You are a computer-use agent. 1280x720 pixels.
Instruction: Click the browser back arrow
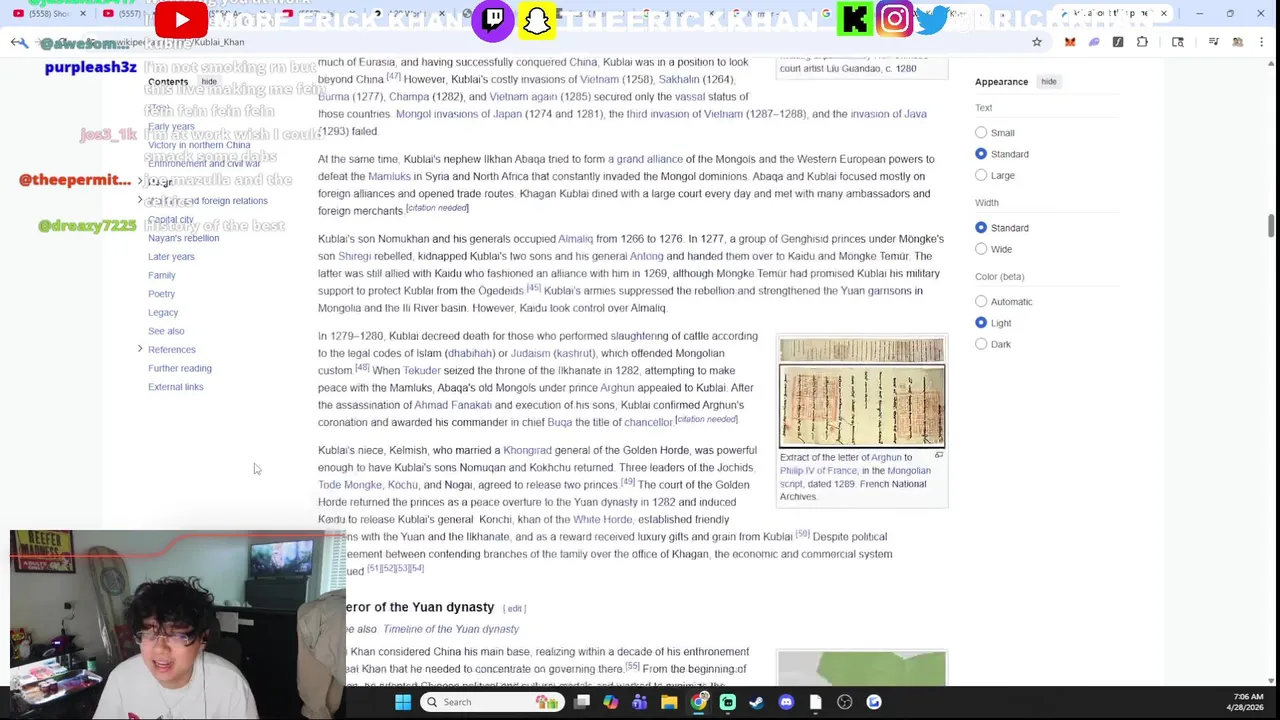click(x=17, y=42)
